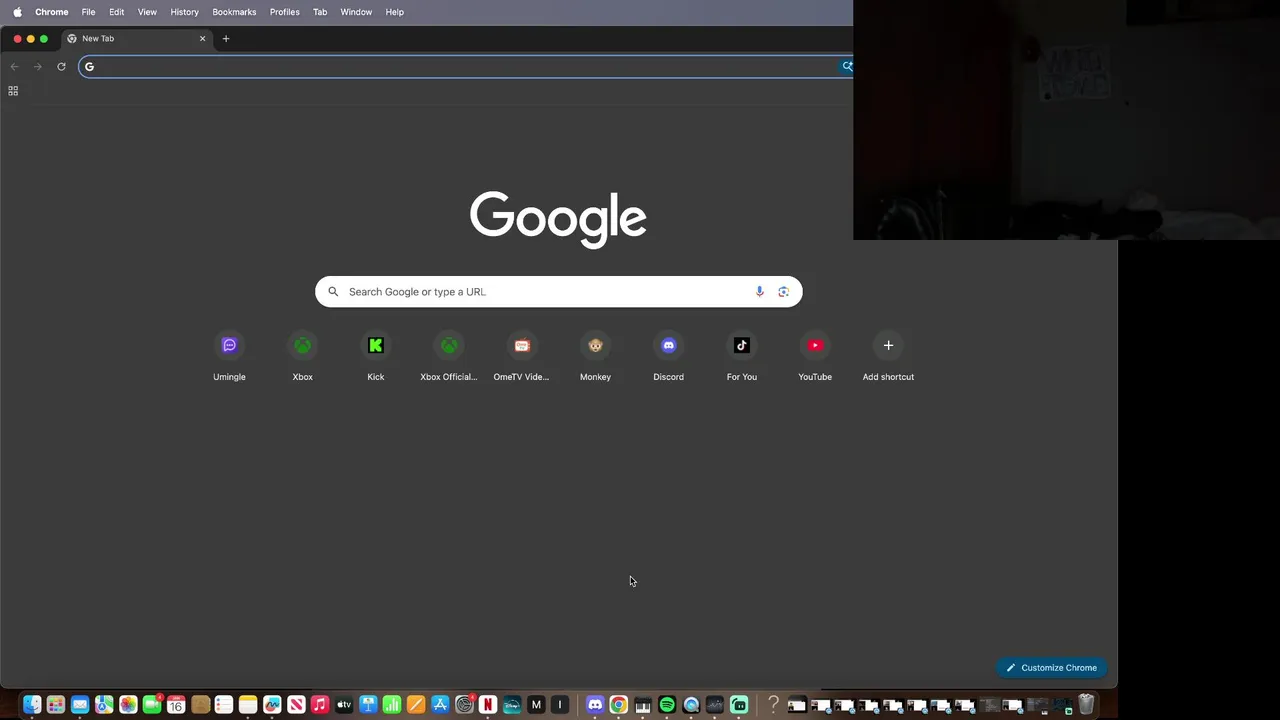This screenshot has height=720, width=1280.
Task: Open Finder from the dock
Action: point(32,705)
